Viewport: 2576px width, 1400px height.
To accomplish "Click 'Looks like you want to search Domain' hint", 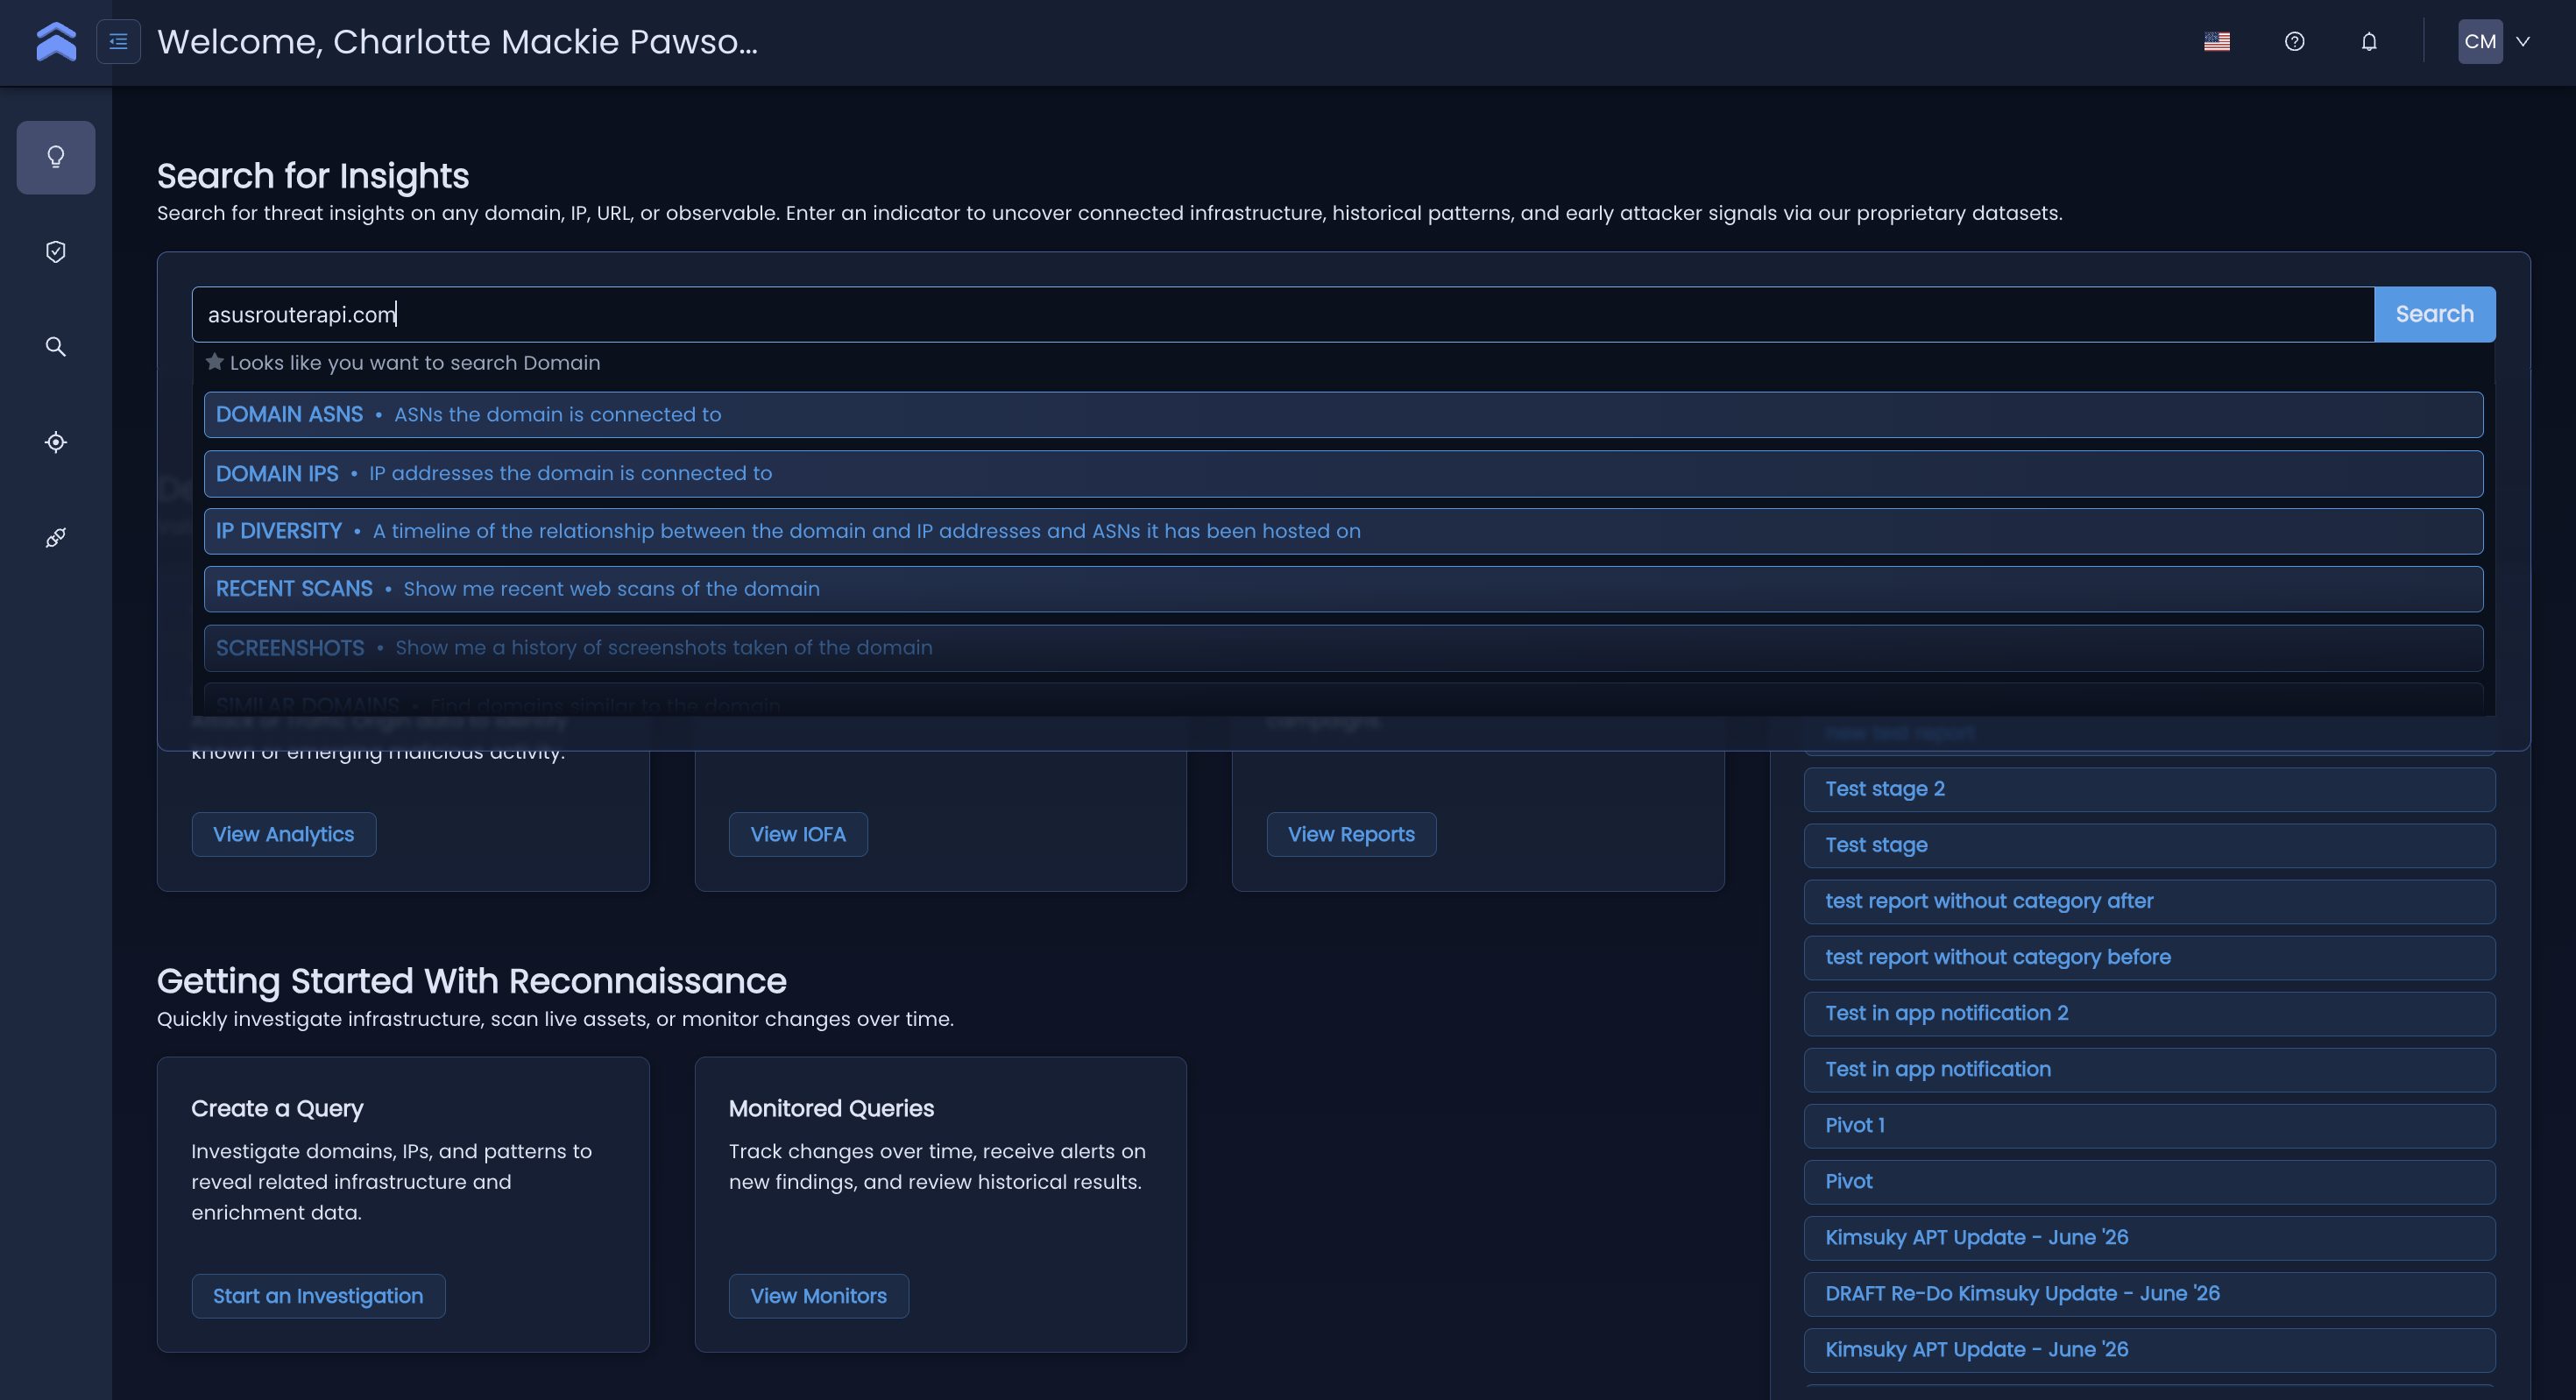I will tap(414, 363).
